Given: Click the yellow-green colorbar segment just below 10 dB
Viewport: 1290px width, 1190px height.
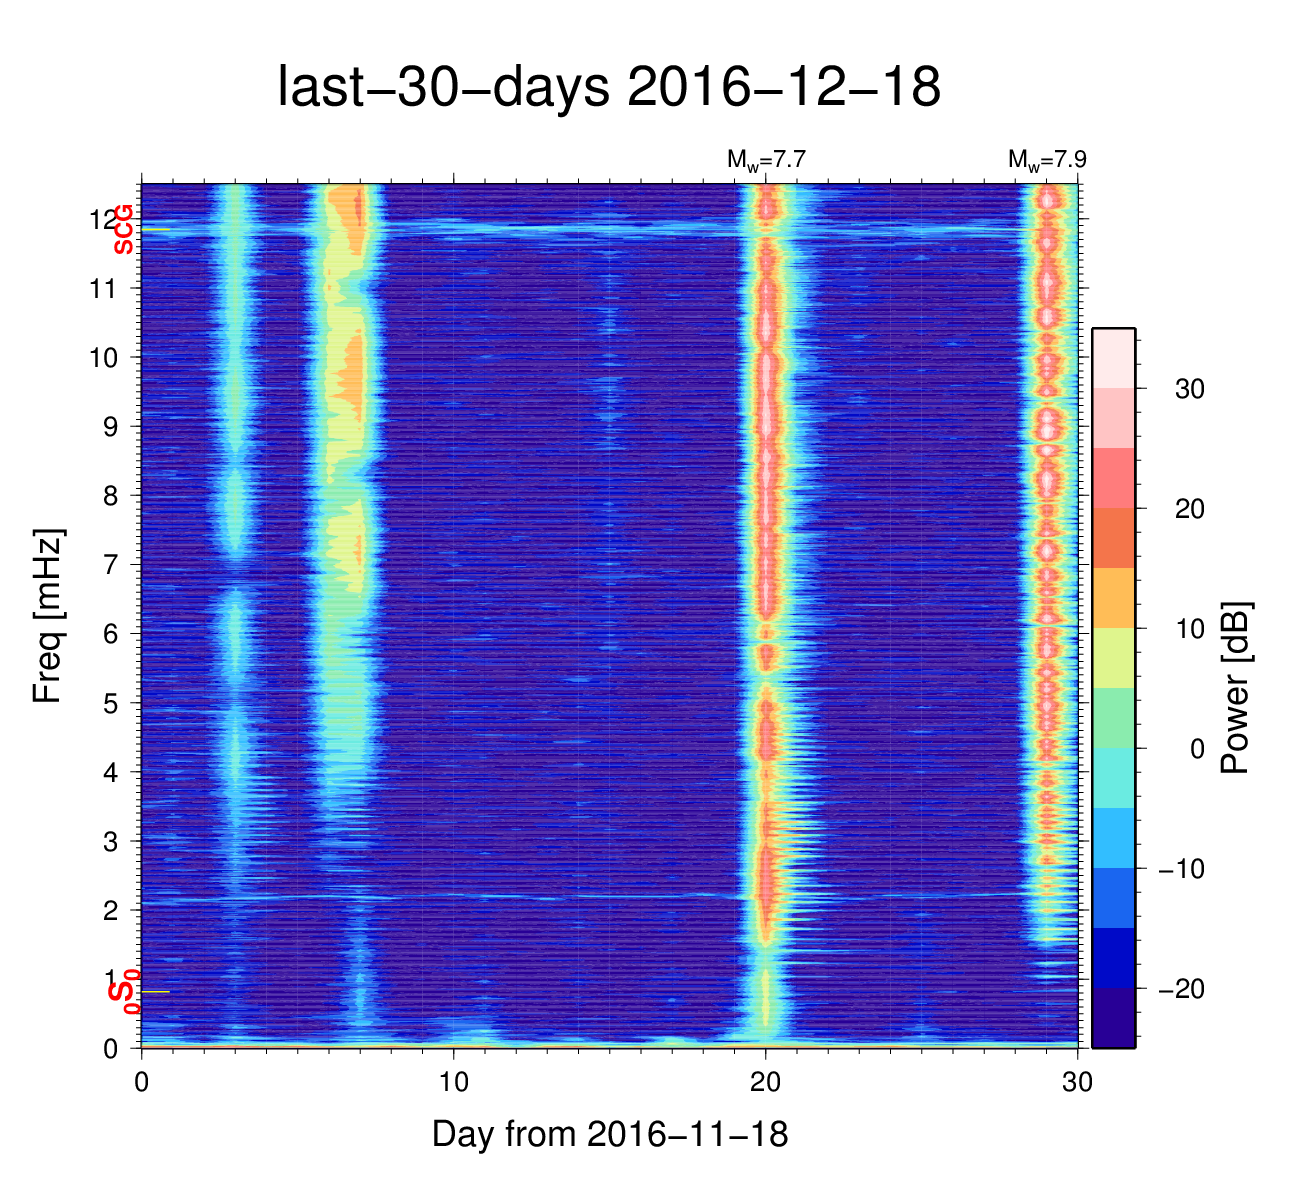Looking at the screenshot, I should tap(1113, 658).
